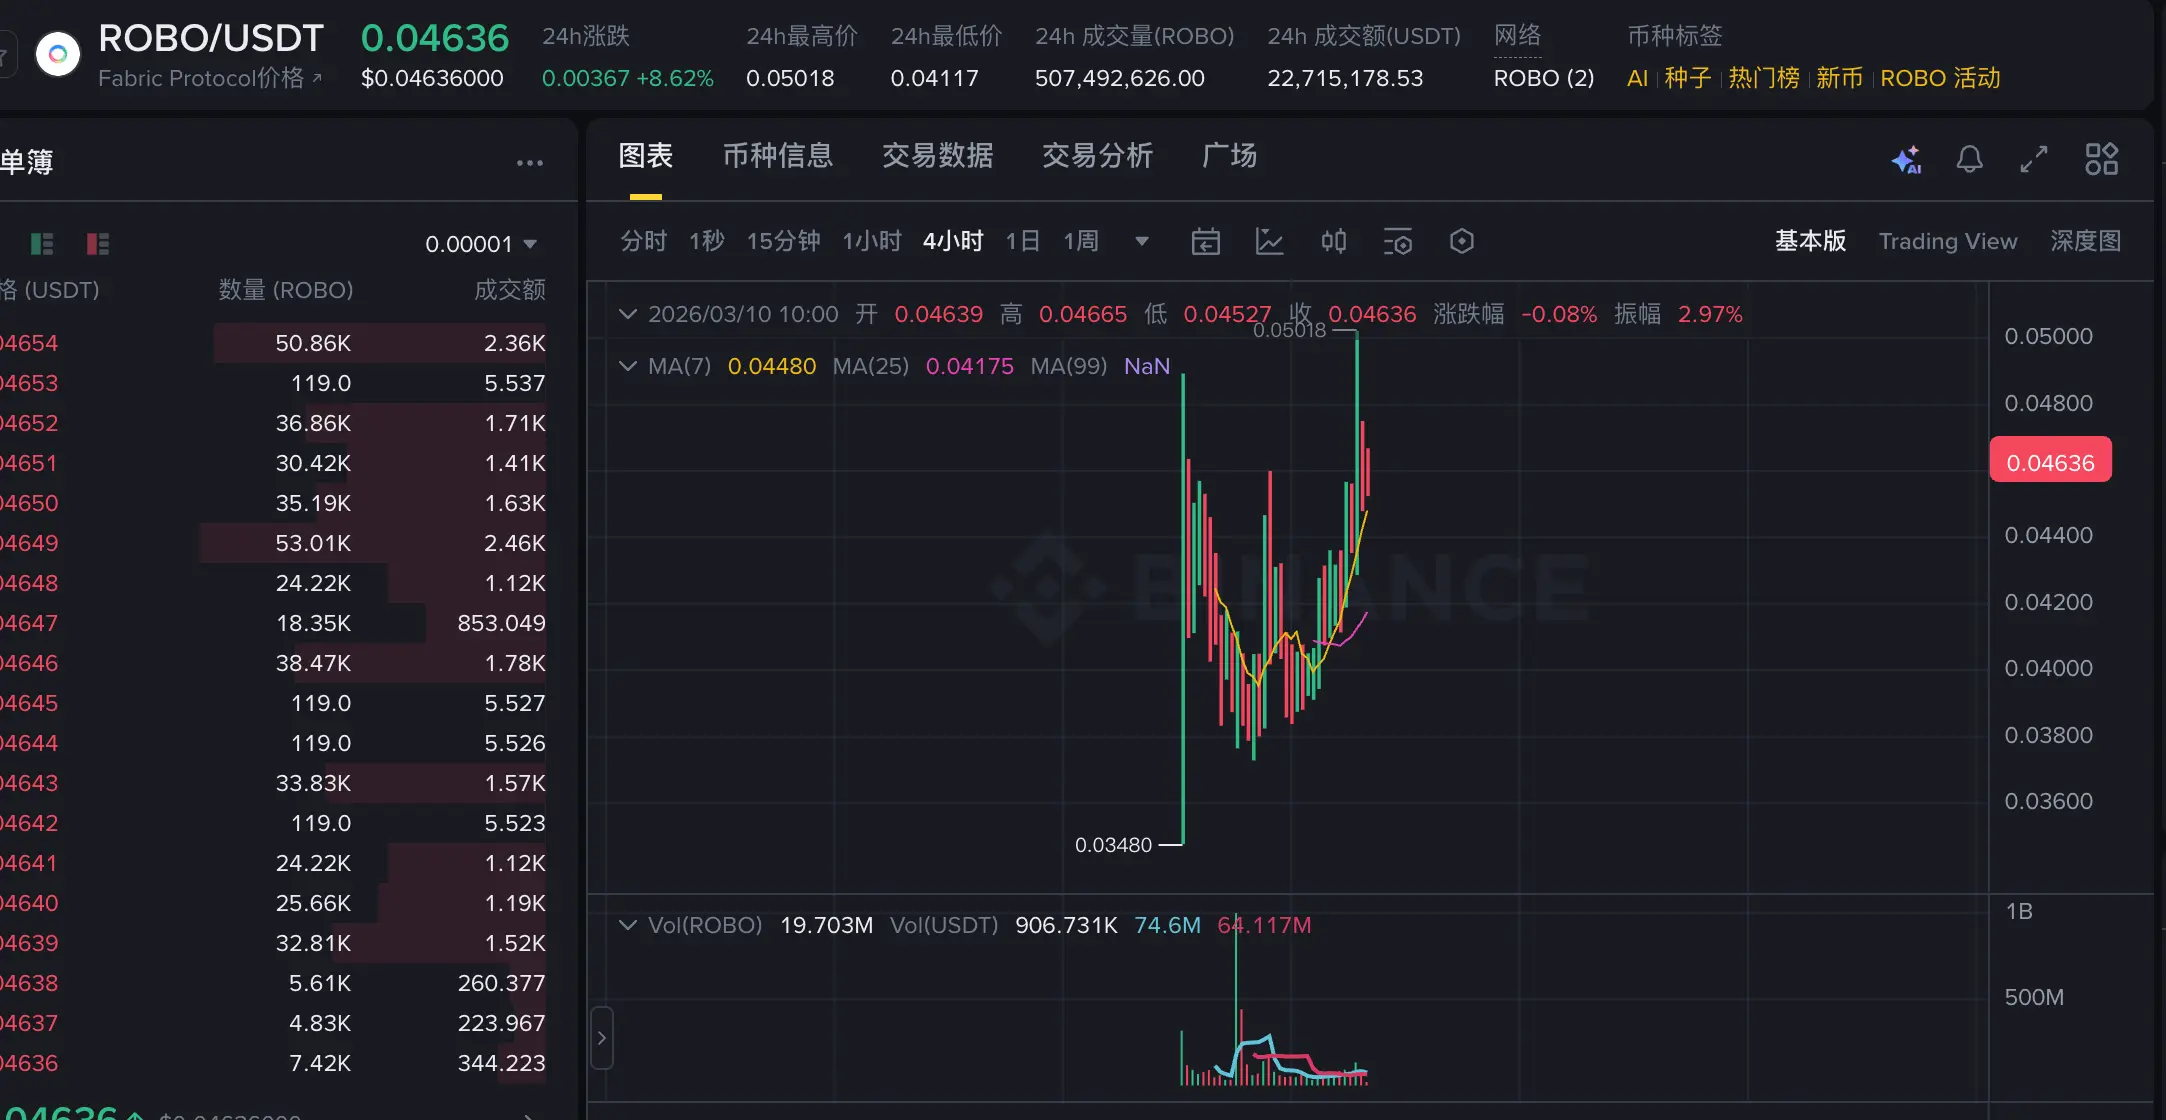Open the 交易数据 tab
The image size is (2166, 1120).
937,156
